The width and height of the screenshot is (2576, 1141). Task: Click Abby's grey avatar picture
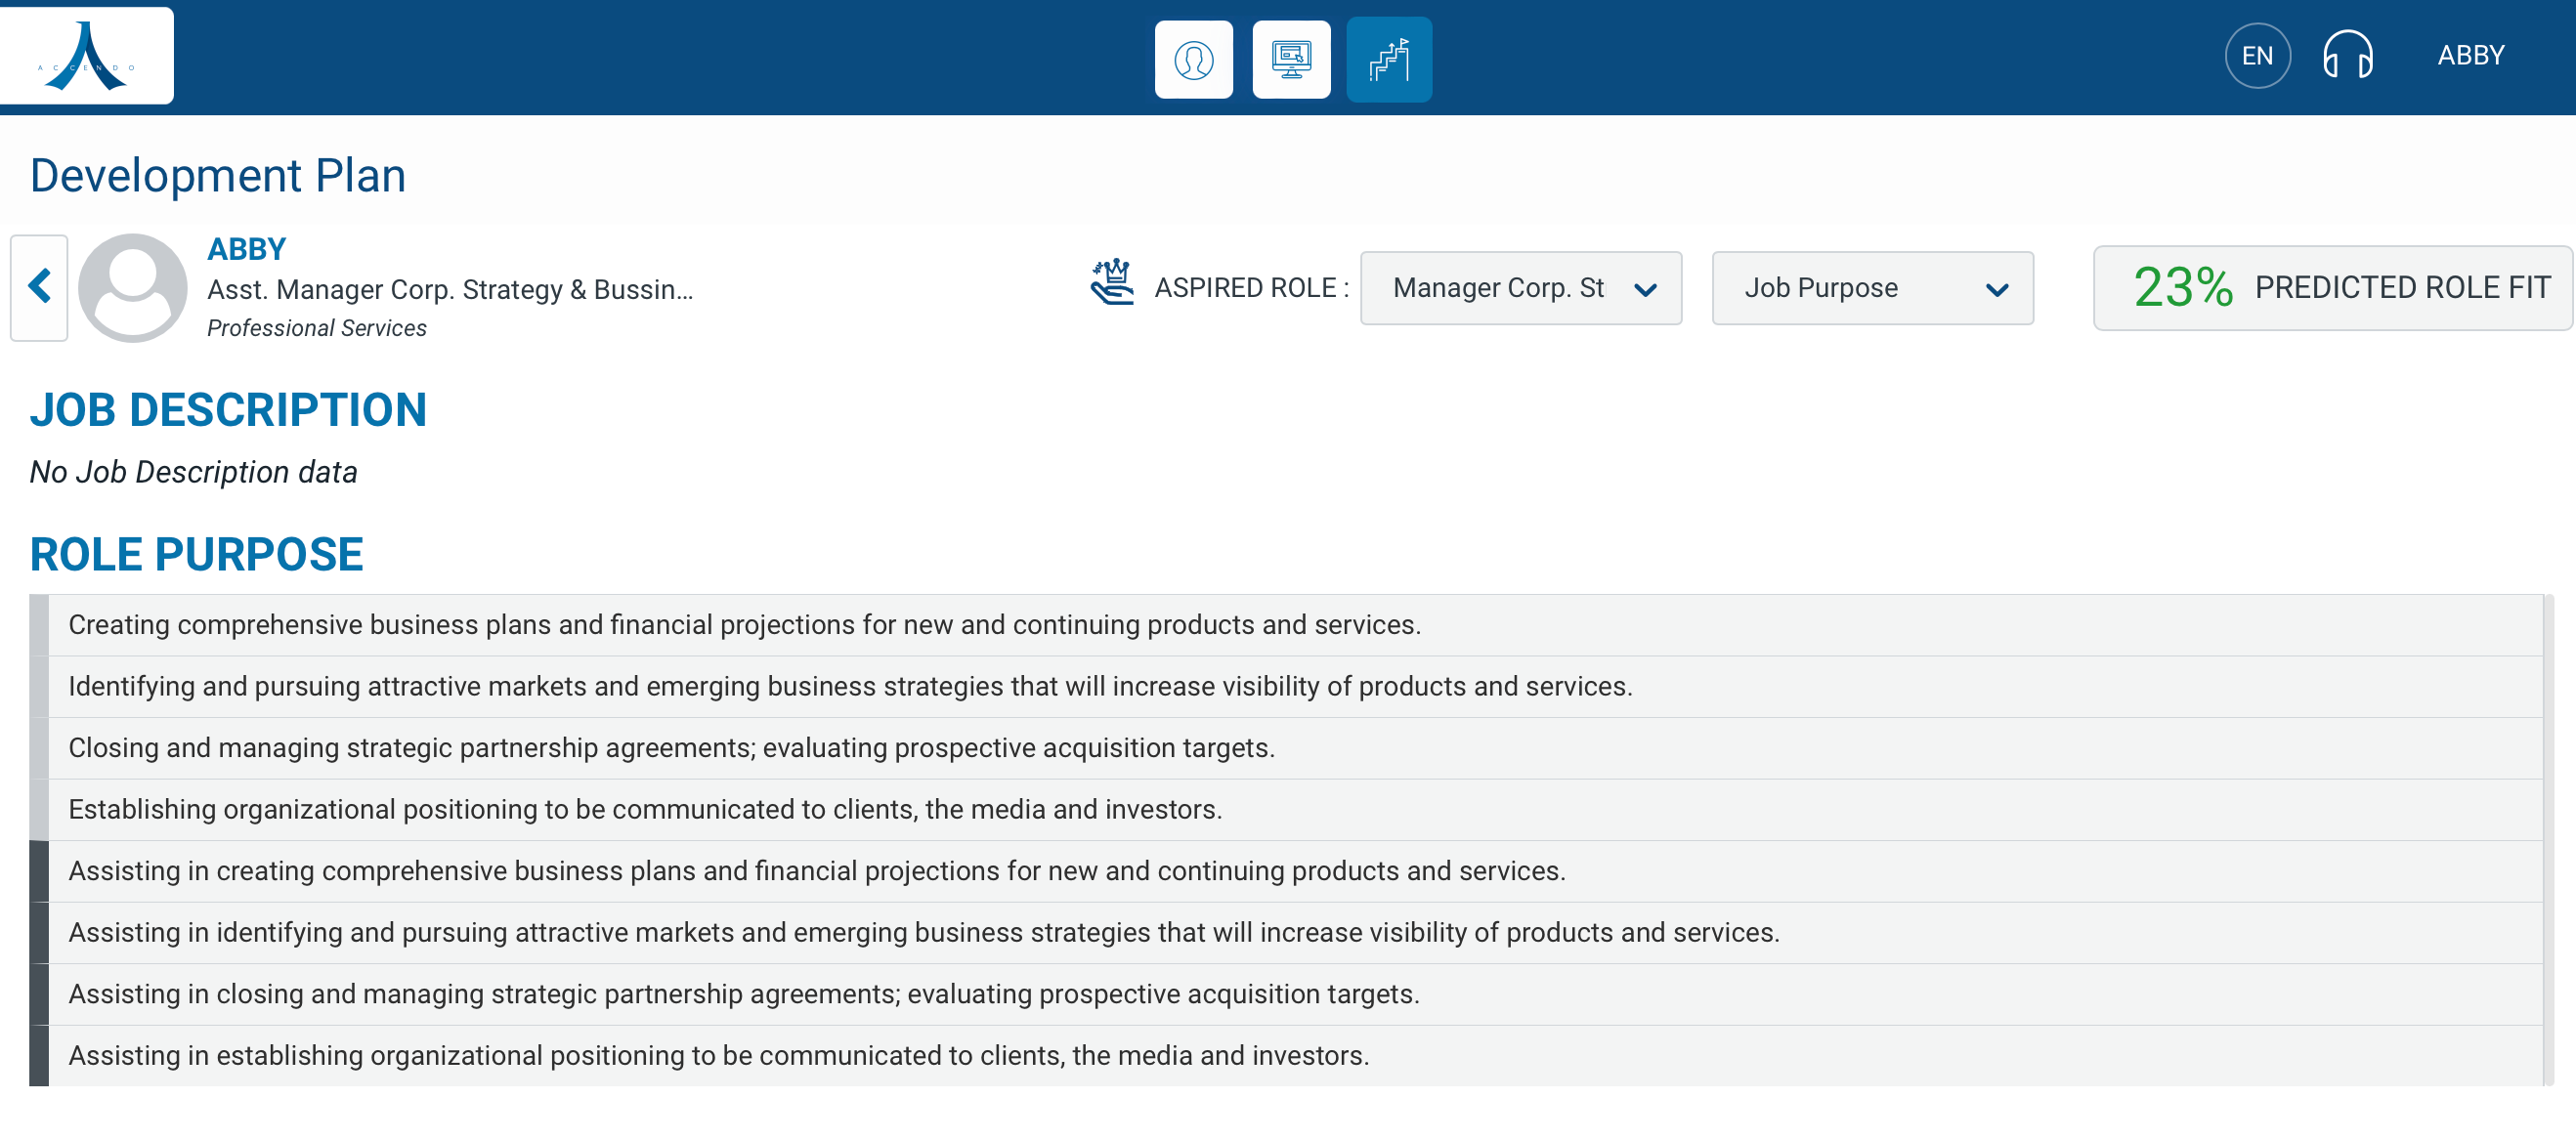(x=132, y=288)
